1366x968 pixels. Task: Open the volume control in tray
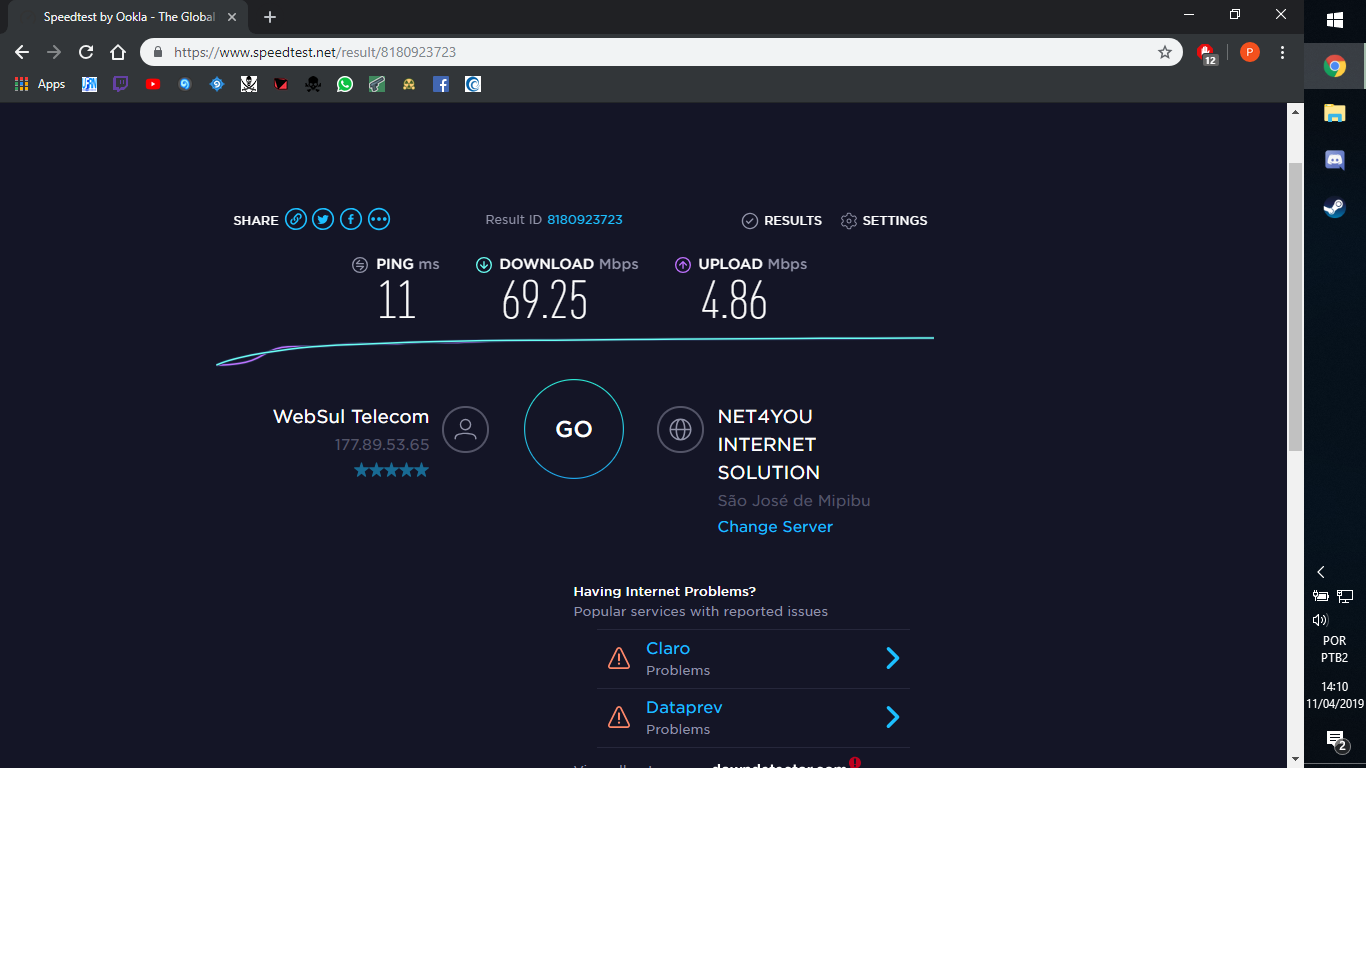click(x=1320, y=620)
